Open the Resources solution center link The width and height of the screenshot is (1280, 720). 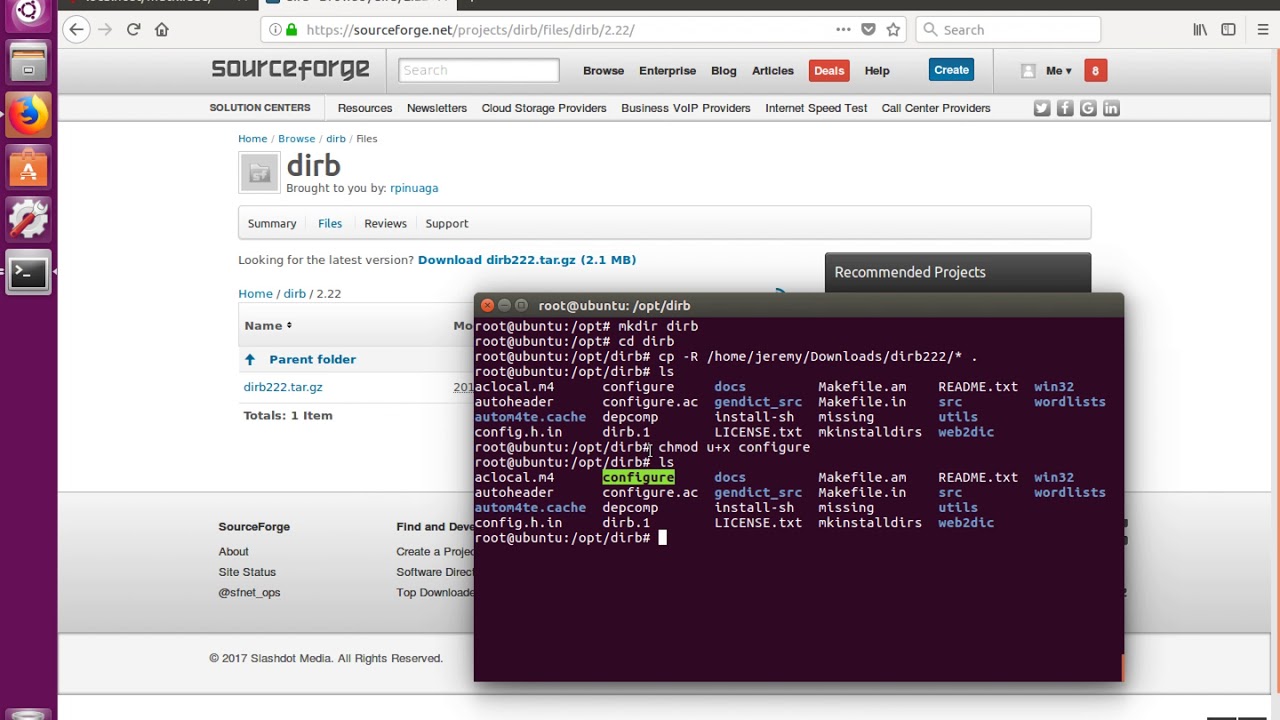(365, 108)
